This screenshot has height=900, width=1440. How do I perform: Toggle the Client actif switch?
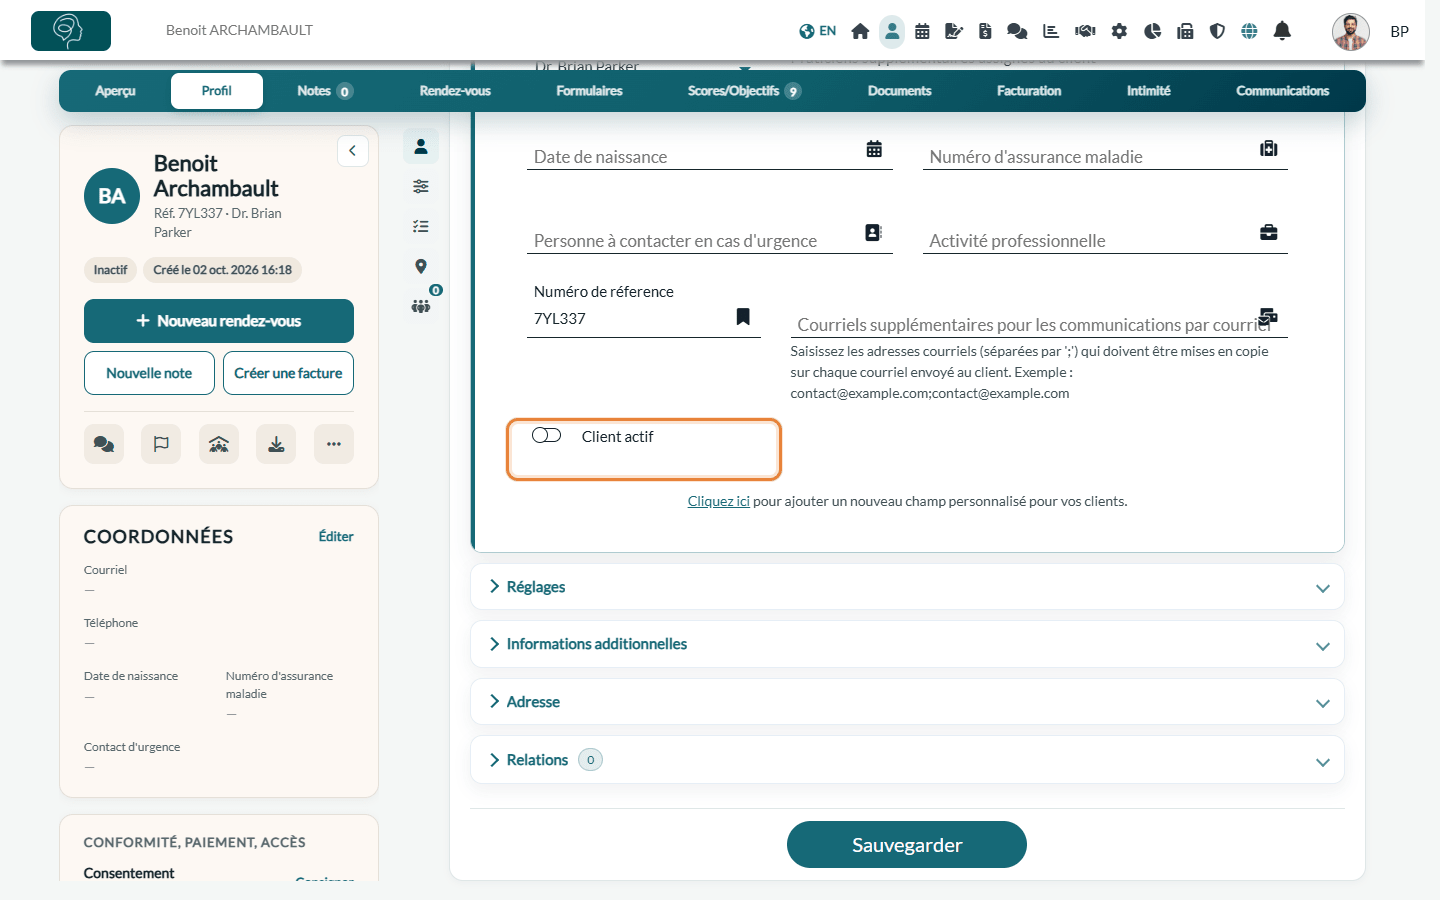point(547,435)
